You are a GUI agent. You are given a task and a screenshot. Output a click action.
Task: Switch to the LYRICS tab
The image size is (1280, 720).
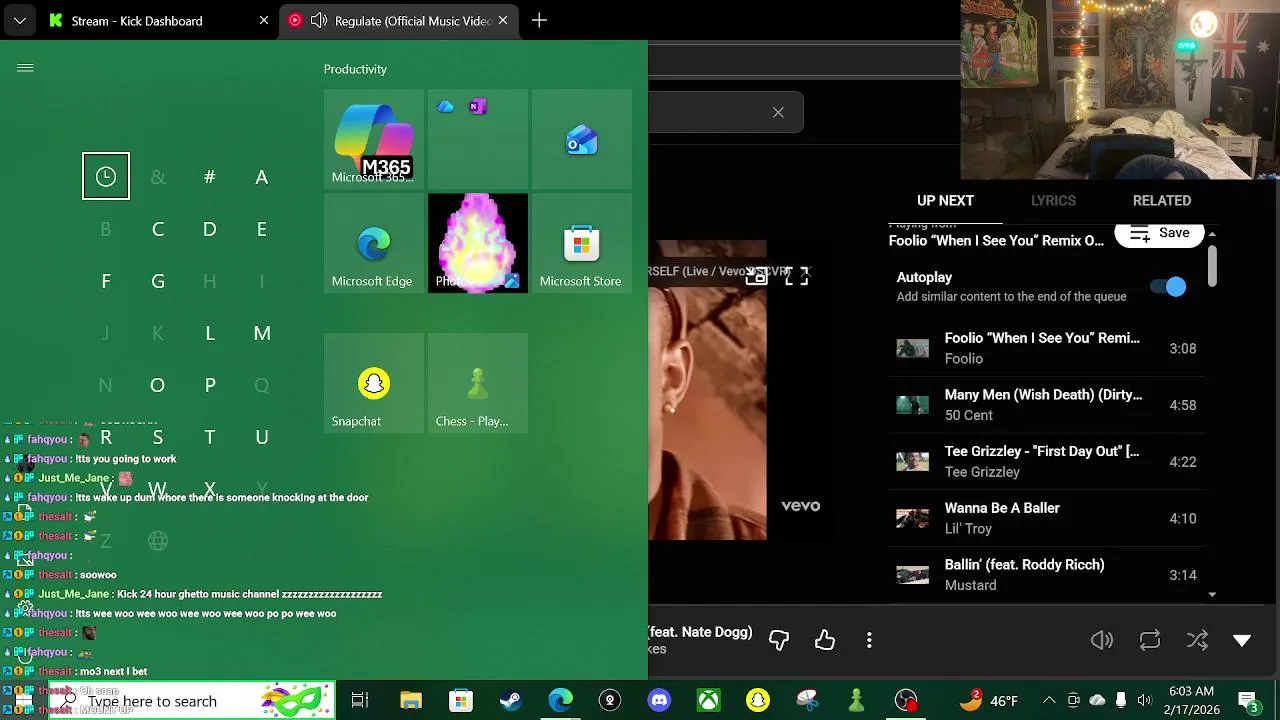point(1053,200)
